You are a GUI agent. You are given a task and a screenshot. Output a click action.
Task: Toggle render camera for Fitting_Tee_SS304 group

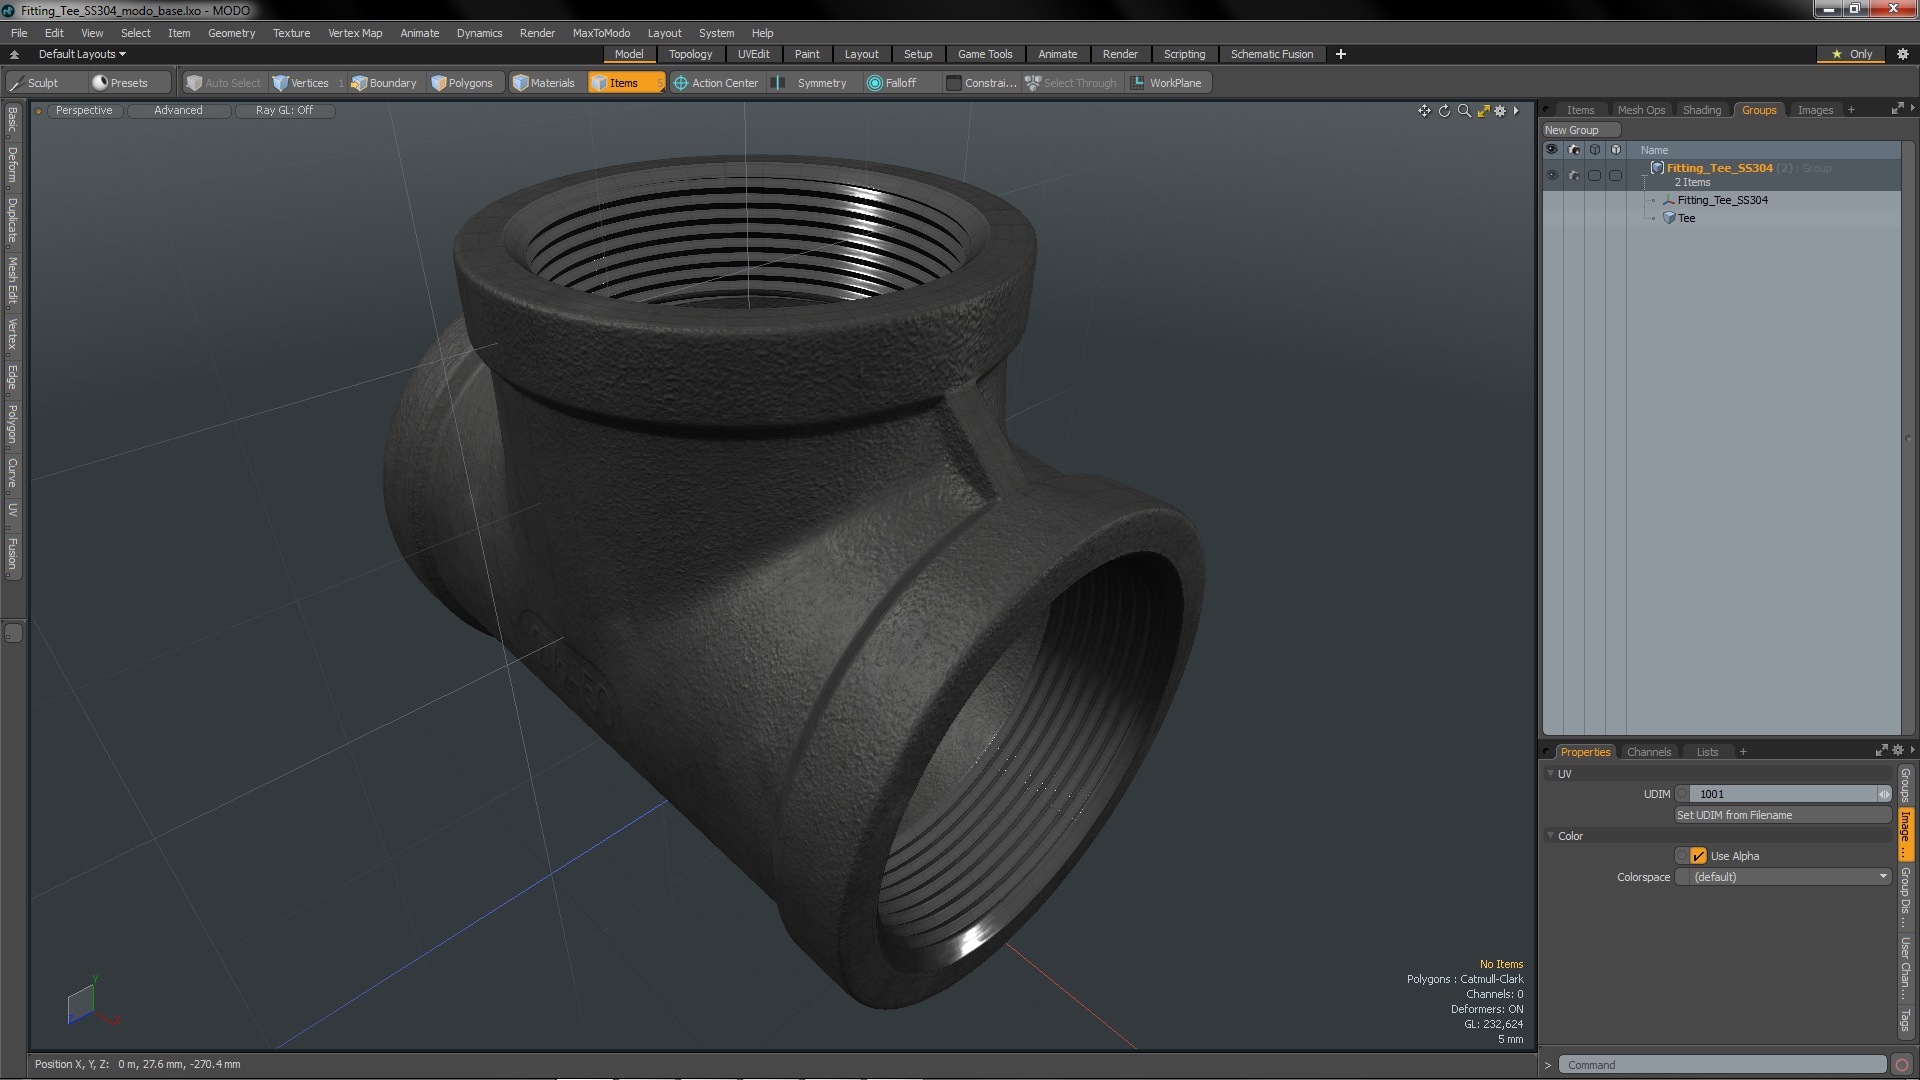(1574, 175)
